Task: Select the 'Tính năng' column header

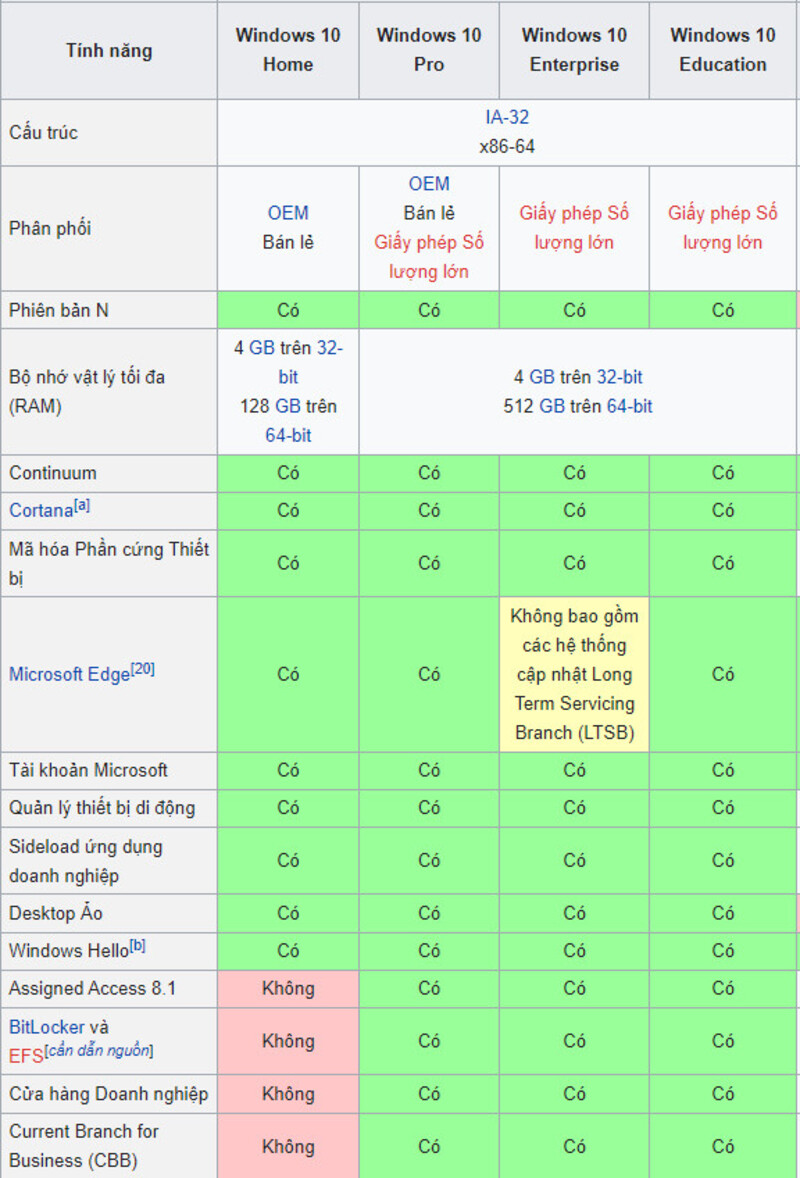Action: 109,50
